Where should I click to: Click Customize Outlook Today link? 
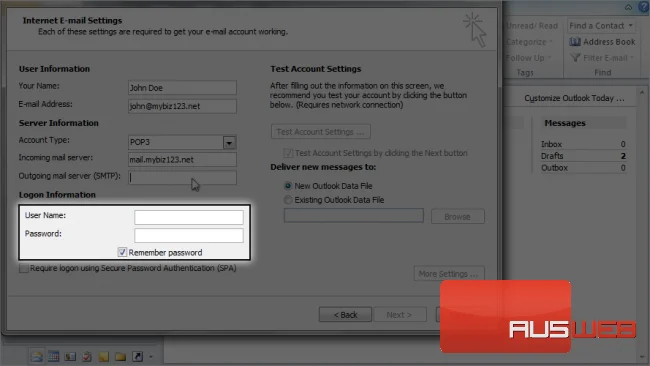coord(574,98)
